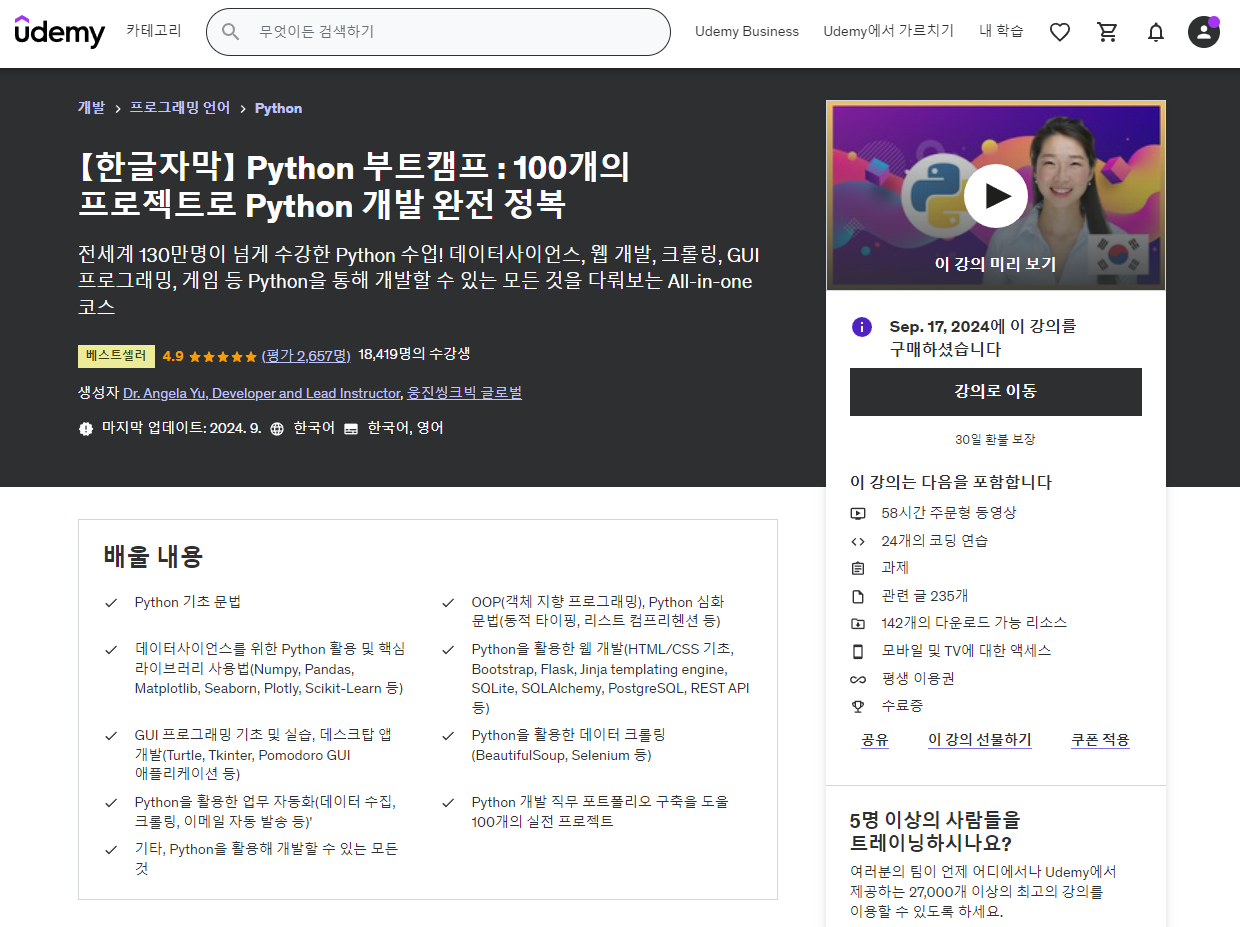The height and width of the screenshot is (927, 1240).
Task: Click the mobile access icon
Action: click(858, 651)
